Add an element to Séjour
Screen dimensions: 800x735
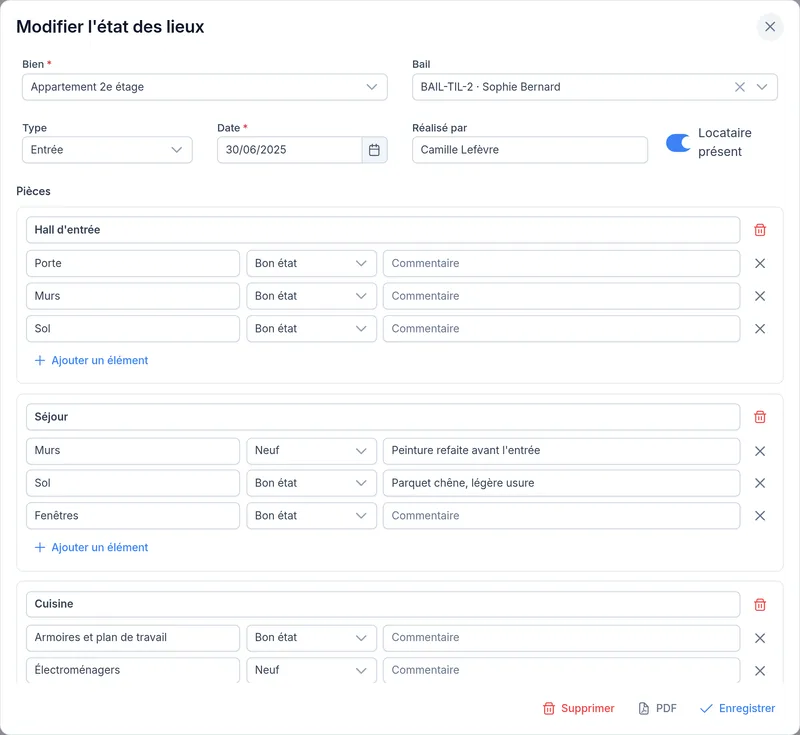point(91,548)
